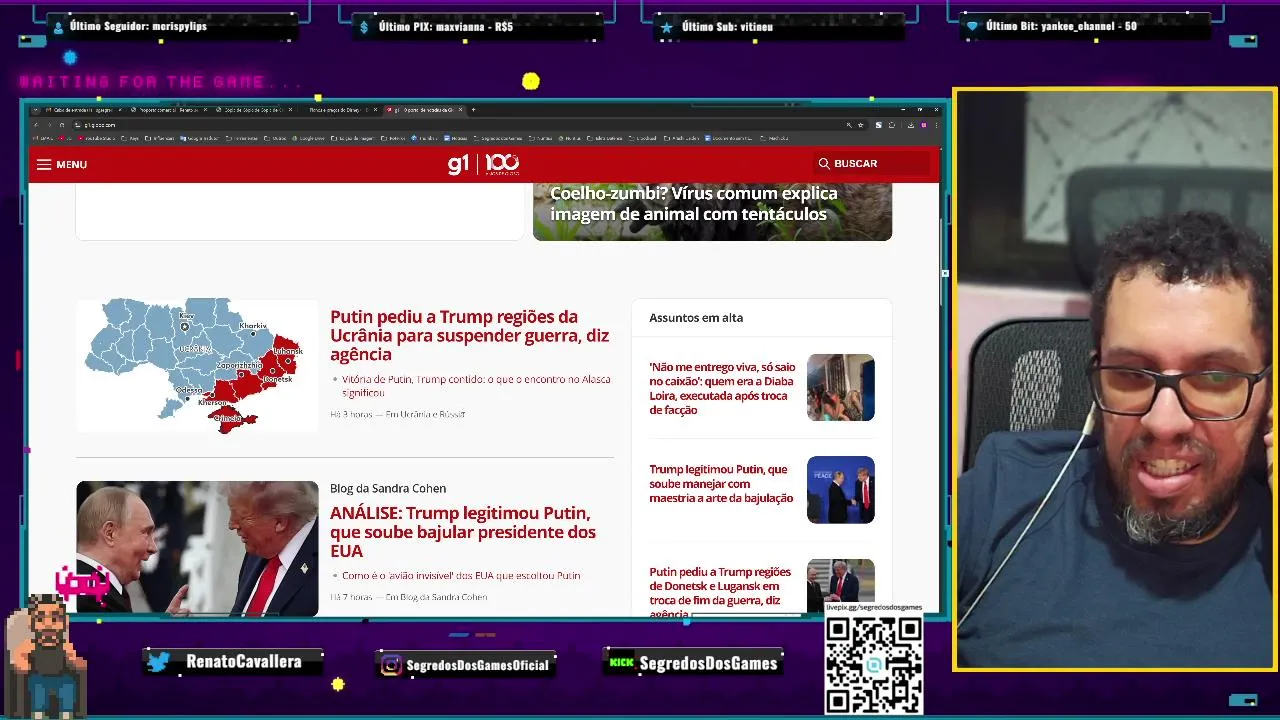Open trending Trump legitimou Putin story
The width and height of the screenshot is (1280, 720).
[721, 483]
